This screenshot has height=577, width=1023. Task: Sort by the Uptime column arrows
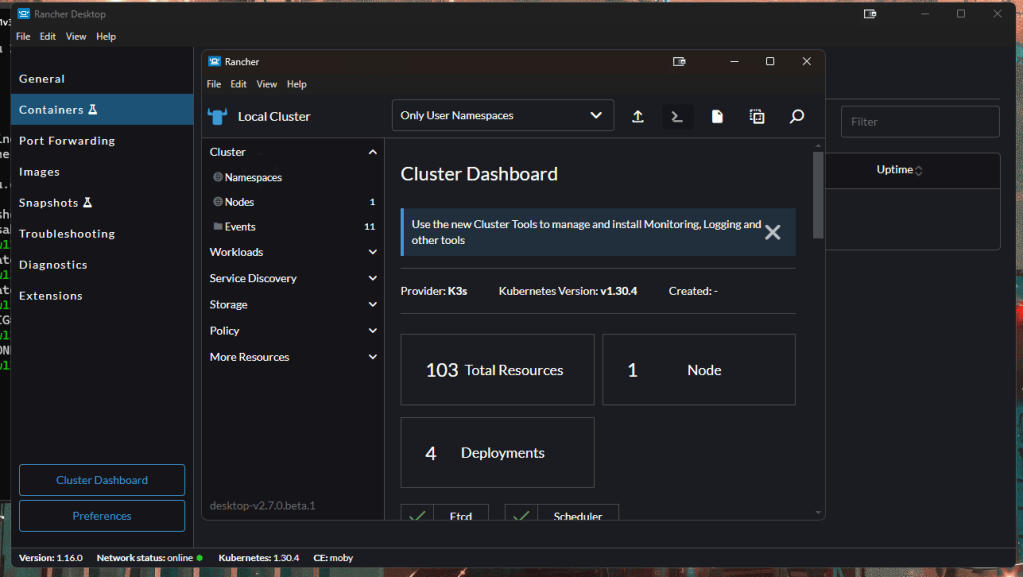pos(919,170)
